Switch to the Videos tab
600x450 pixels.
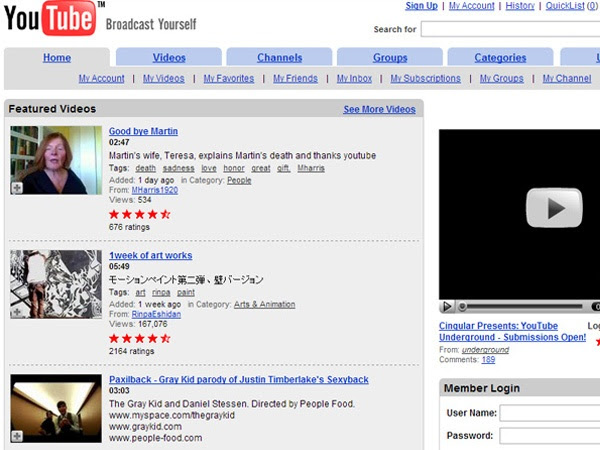tap(169, 58)
